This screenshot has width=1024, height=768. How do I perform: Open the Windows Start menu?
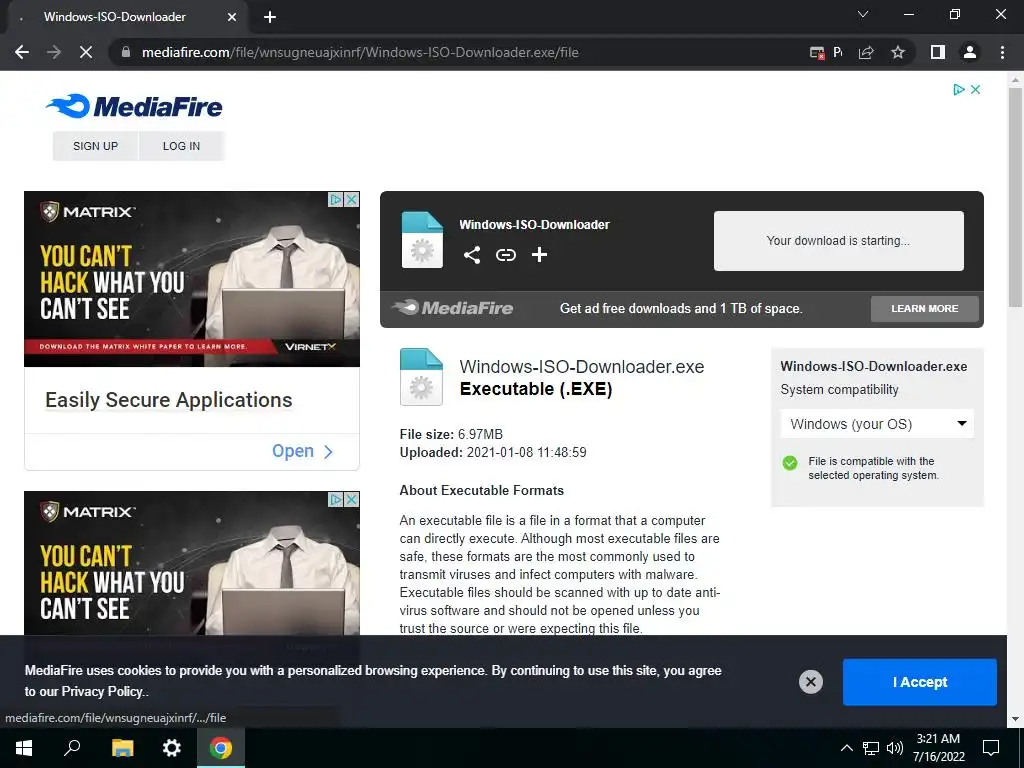point(24,748)
